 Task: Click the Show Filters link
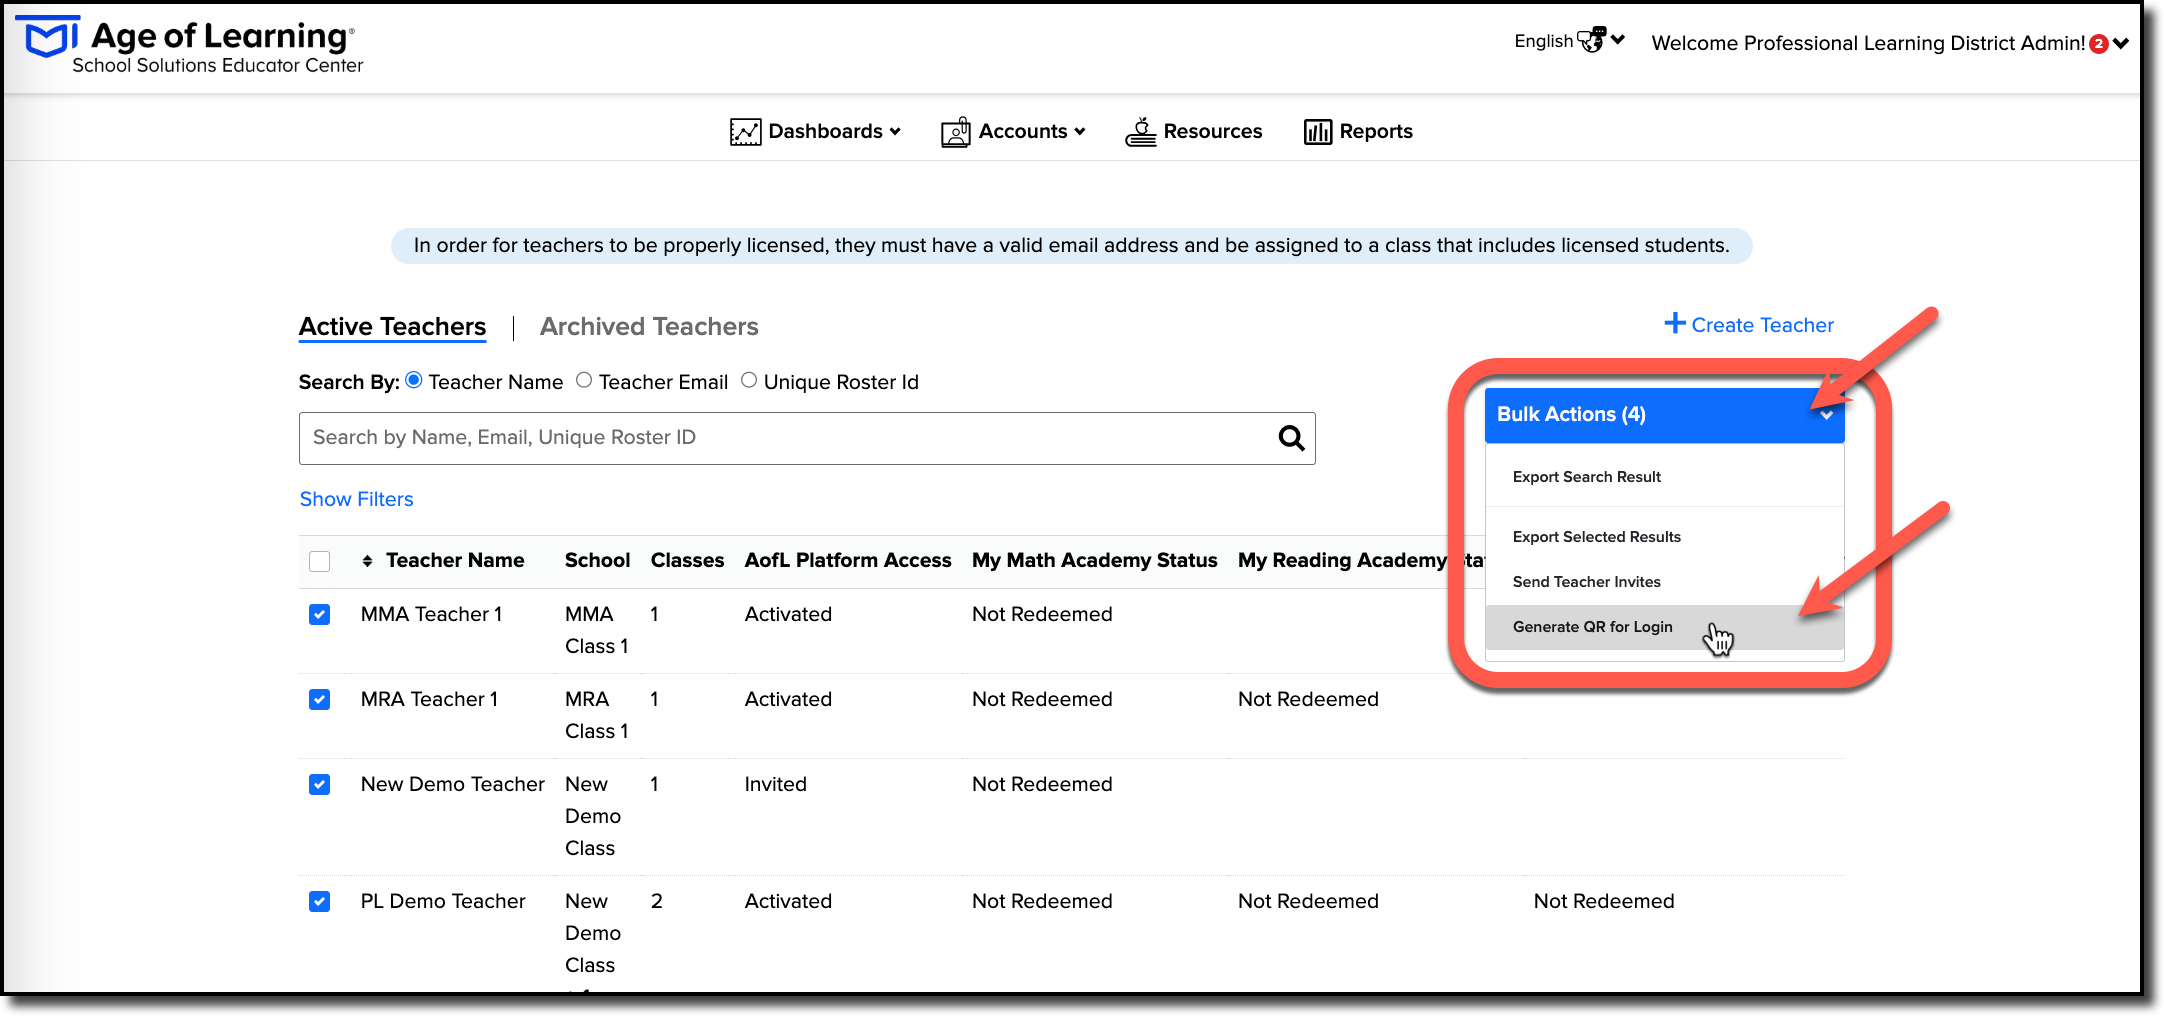356,499
